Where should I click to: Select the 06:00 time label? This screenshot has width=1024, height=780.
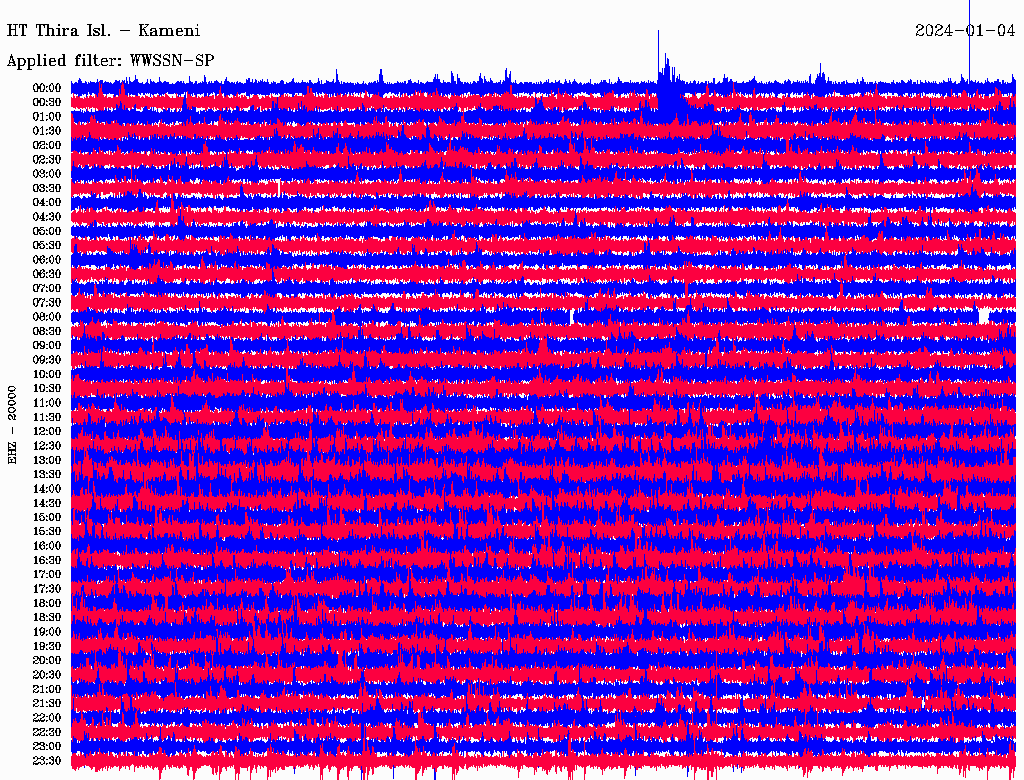pyautogui.click(x=47, y=260)
